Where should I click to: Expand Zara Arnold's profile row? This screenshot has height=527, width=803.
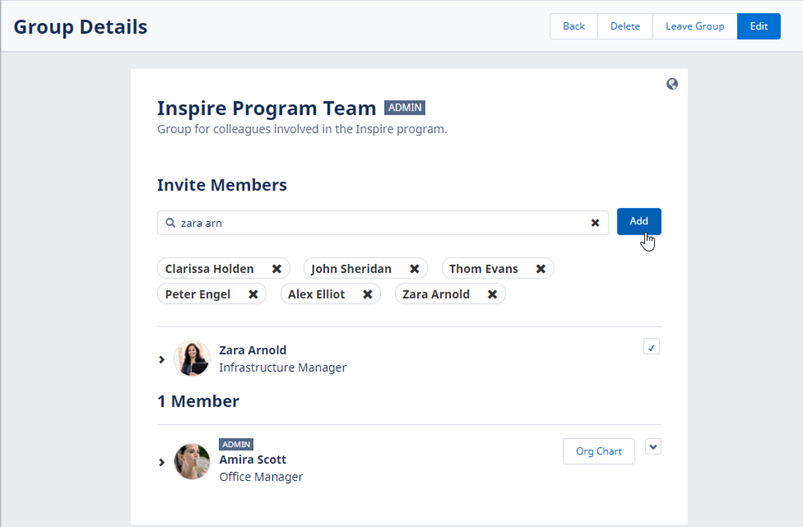coord(162,359)
